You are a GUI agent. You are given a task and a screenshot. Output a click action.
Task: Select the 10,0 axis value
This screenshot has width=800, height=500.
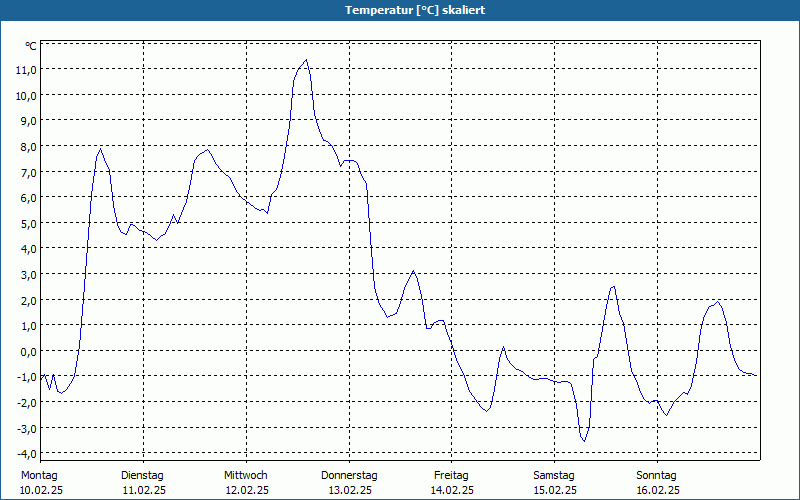pos(26,95)
